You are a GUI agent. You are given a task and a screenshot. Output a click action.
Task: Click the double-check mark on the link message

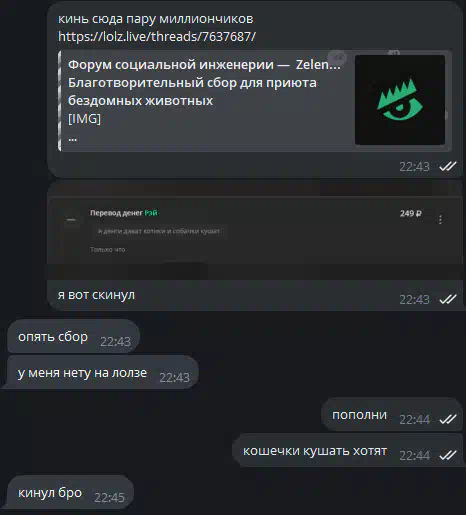[448, 166]
